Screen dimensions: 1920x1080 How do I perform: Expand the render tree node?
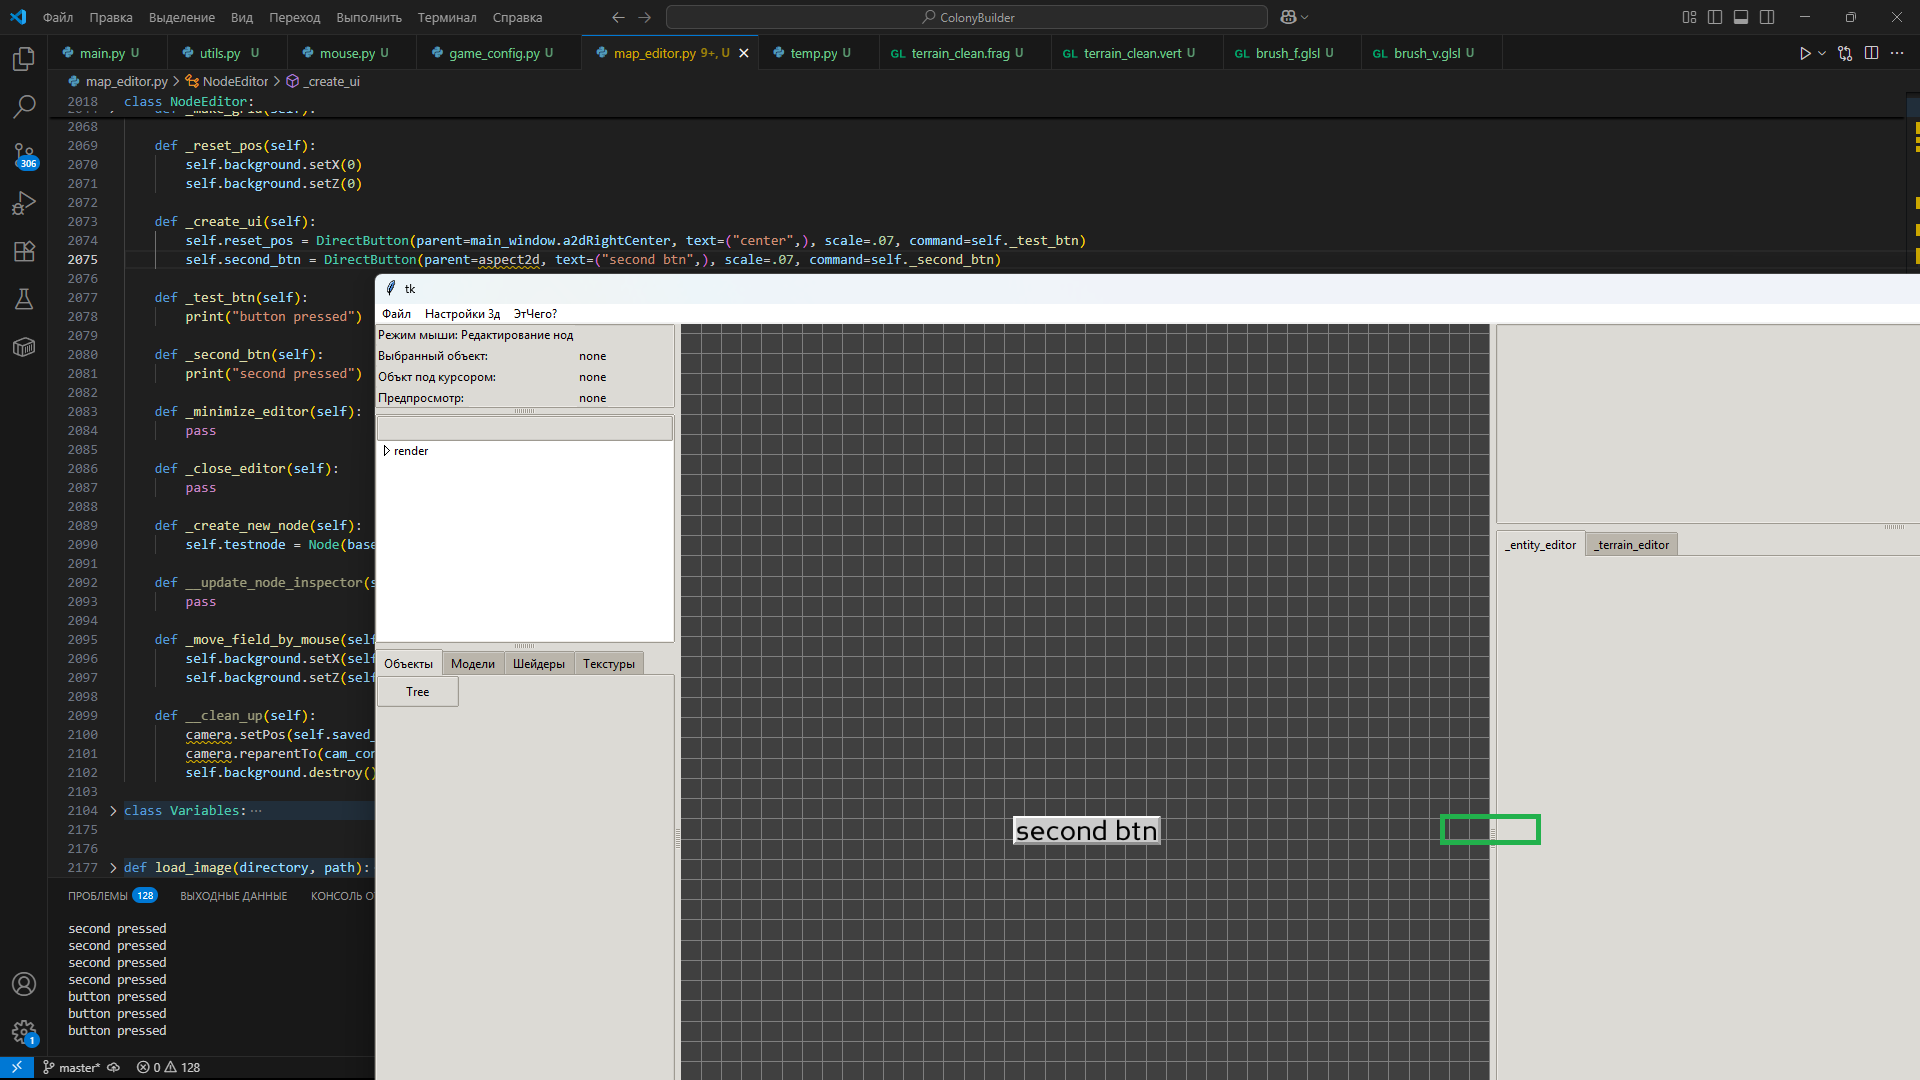(386, 451)
